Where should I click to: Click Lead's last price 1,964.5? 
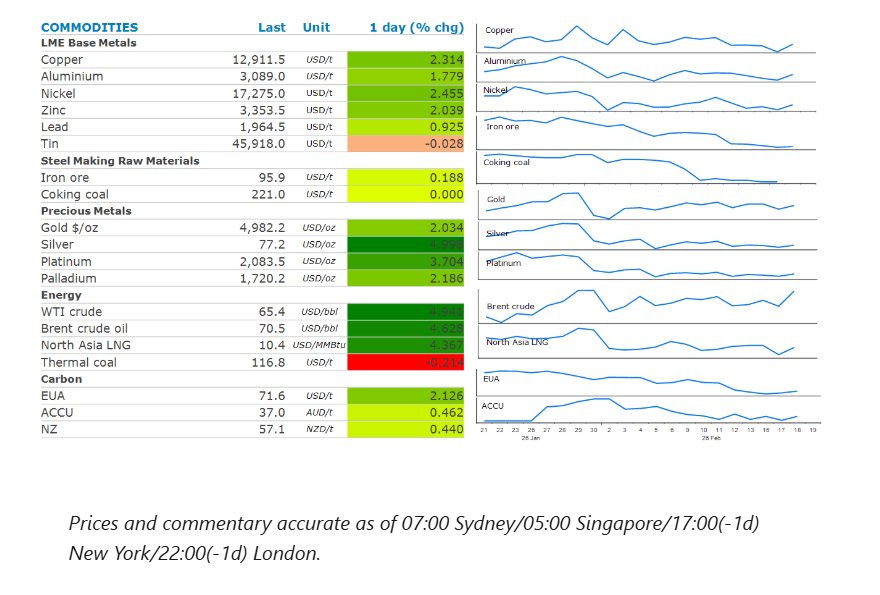point(263,127)
